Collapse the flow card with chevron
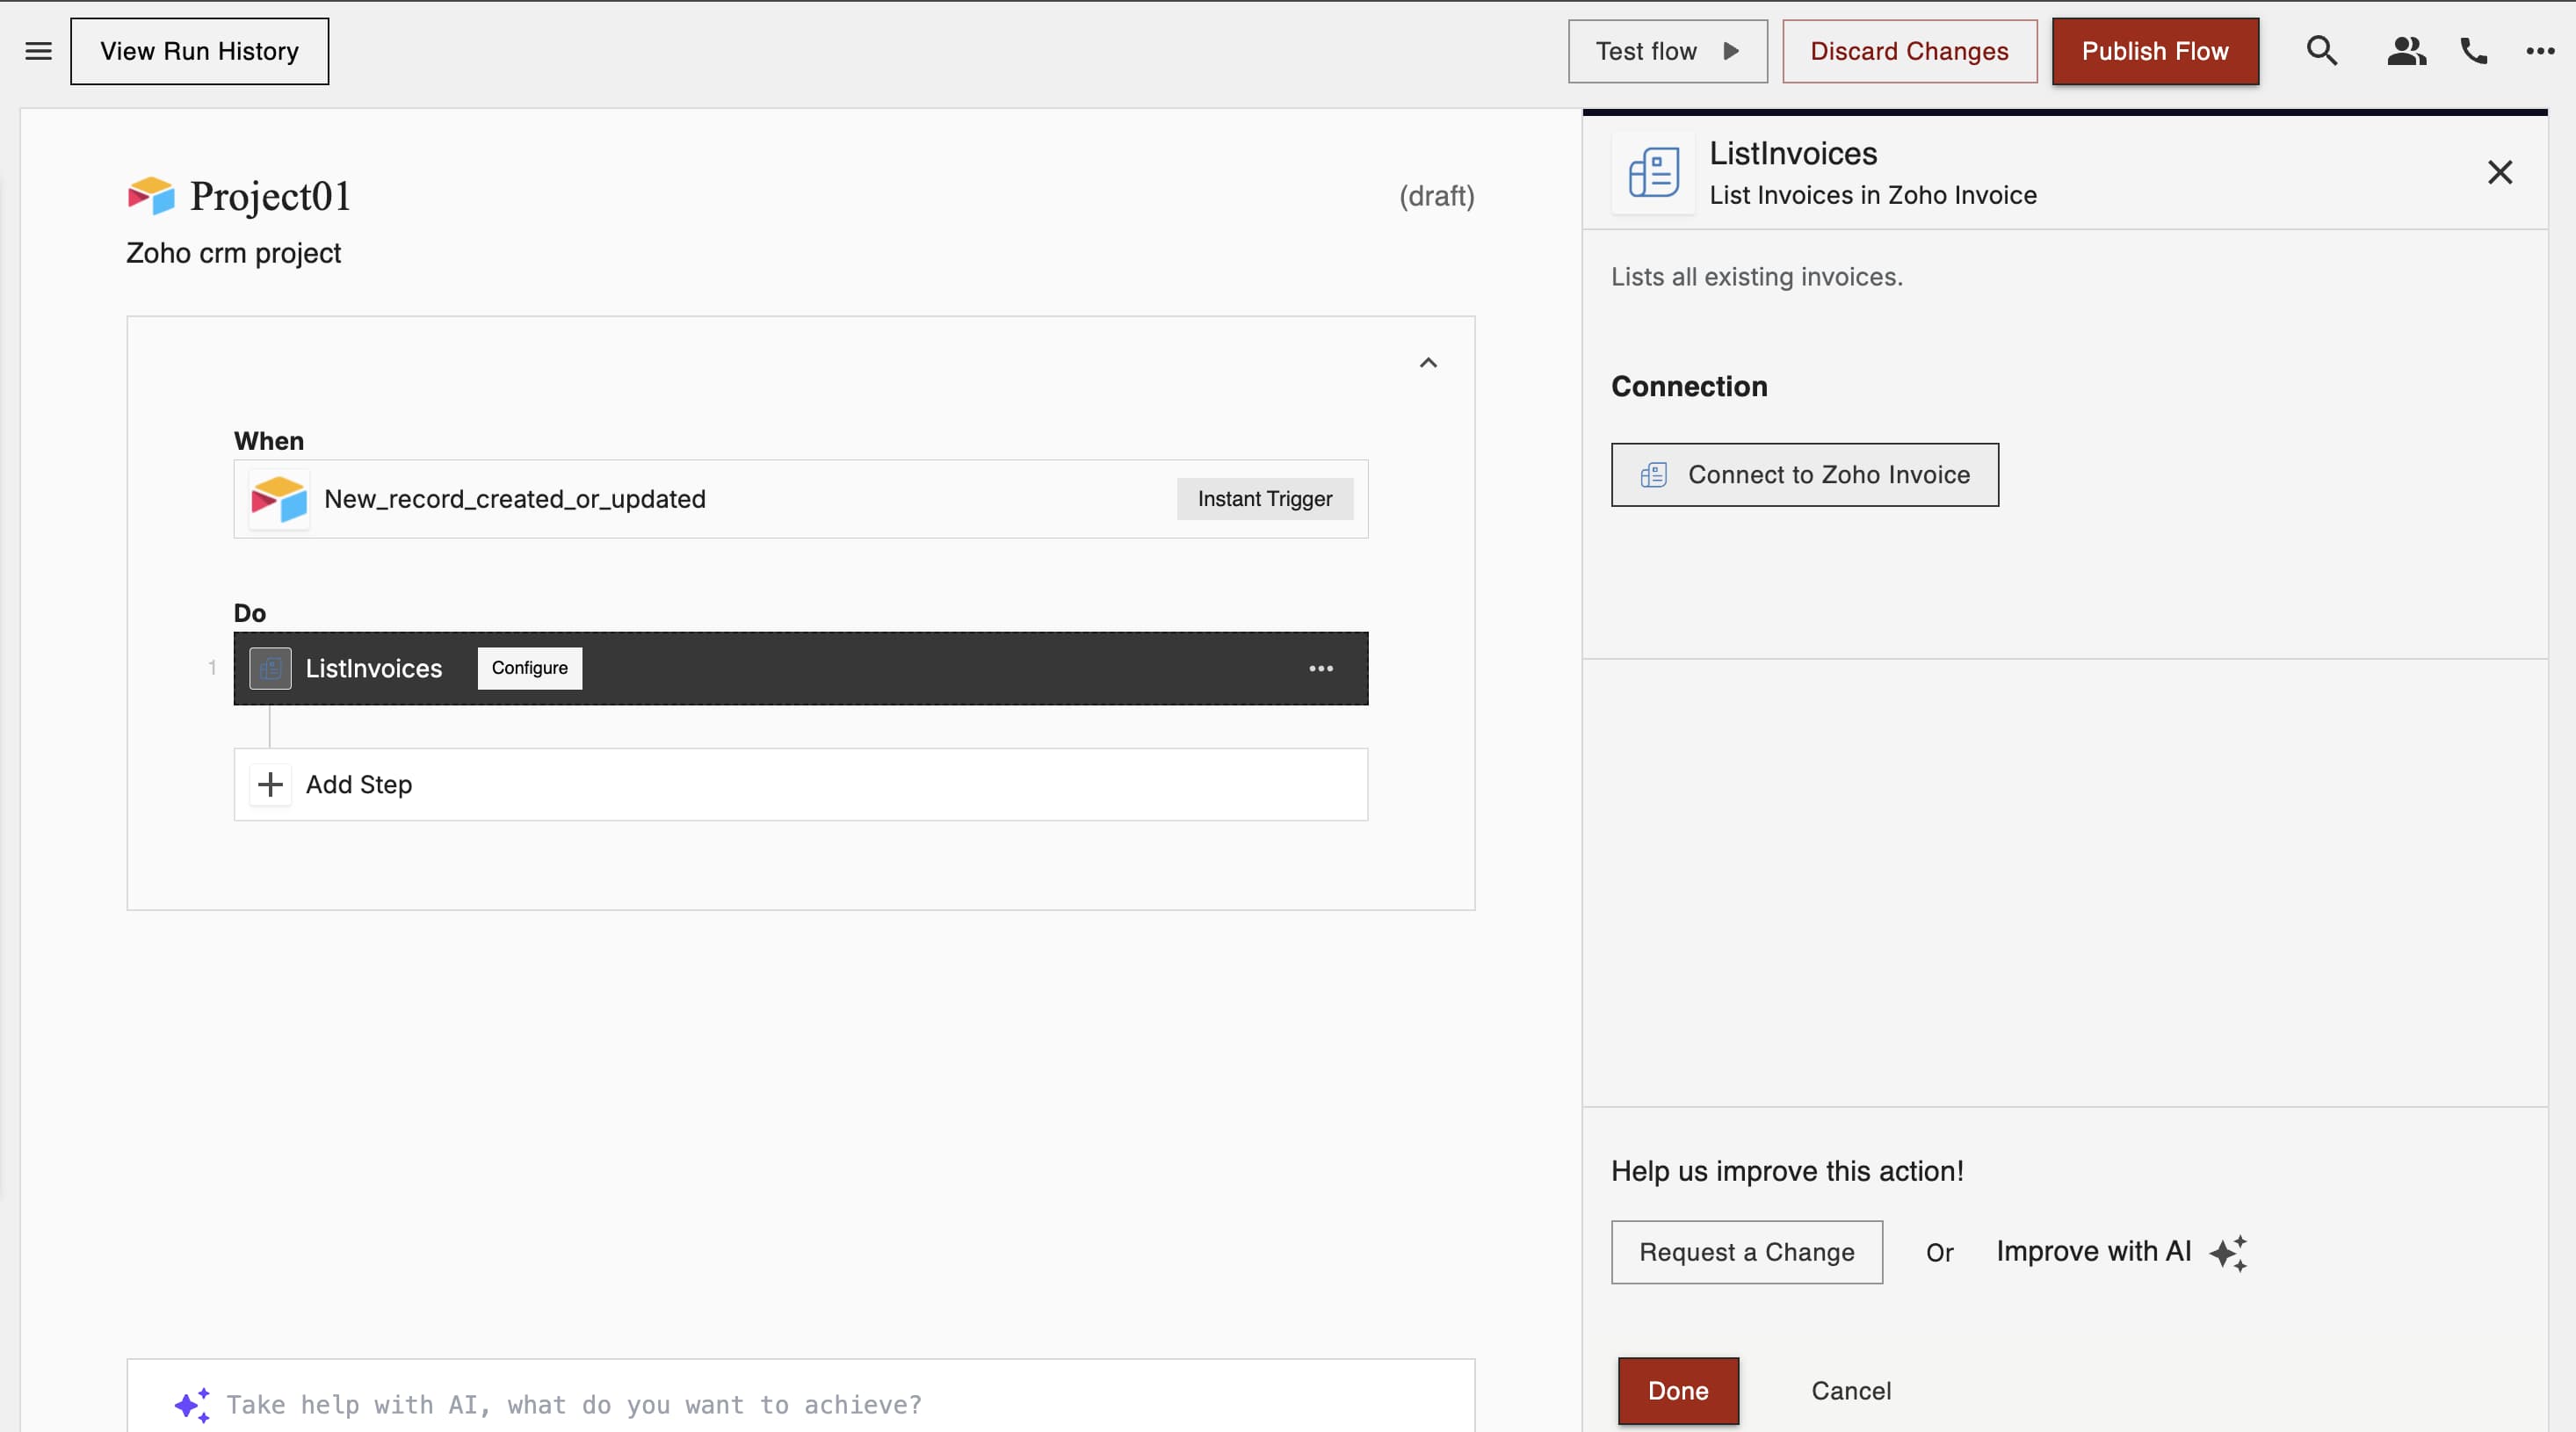This screenshot has height=1432, width=2576. click(1428, 363)
